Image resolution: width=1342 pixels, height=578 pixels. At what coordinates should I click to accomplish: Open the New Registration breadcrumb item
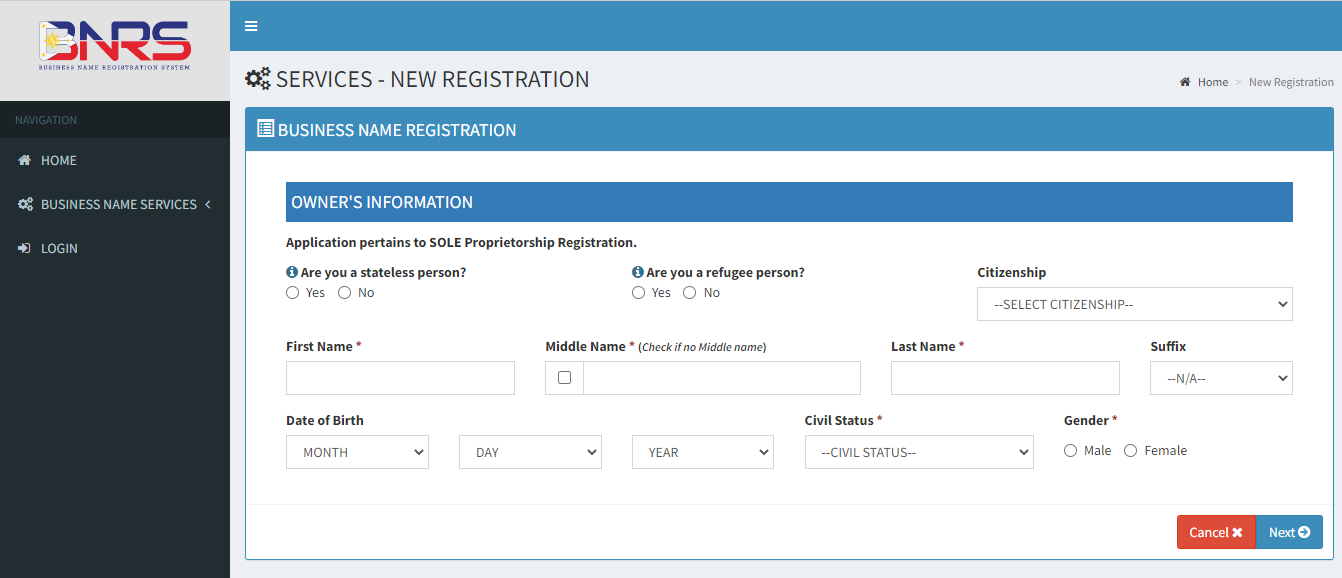tap(1291, 81)
